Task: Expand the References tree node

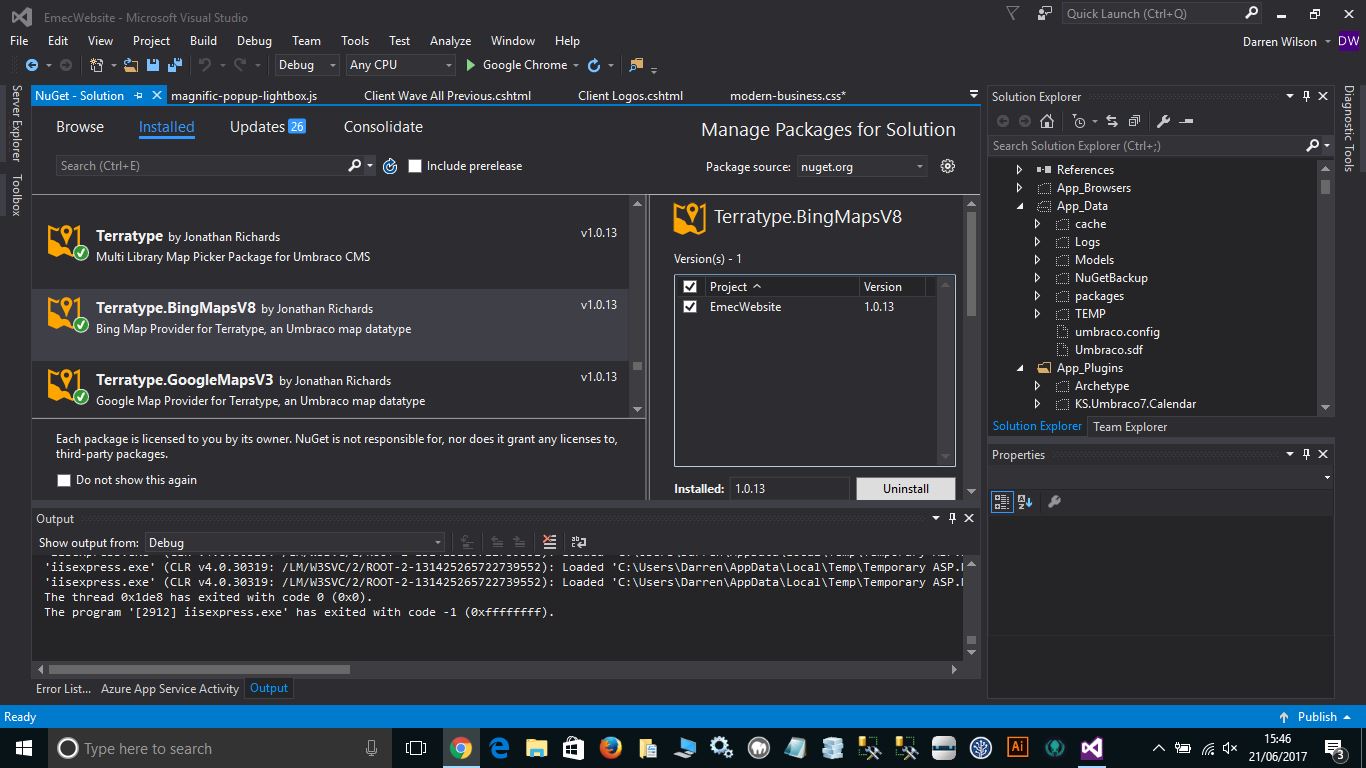Action: (1019, 170)
